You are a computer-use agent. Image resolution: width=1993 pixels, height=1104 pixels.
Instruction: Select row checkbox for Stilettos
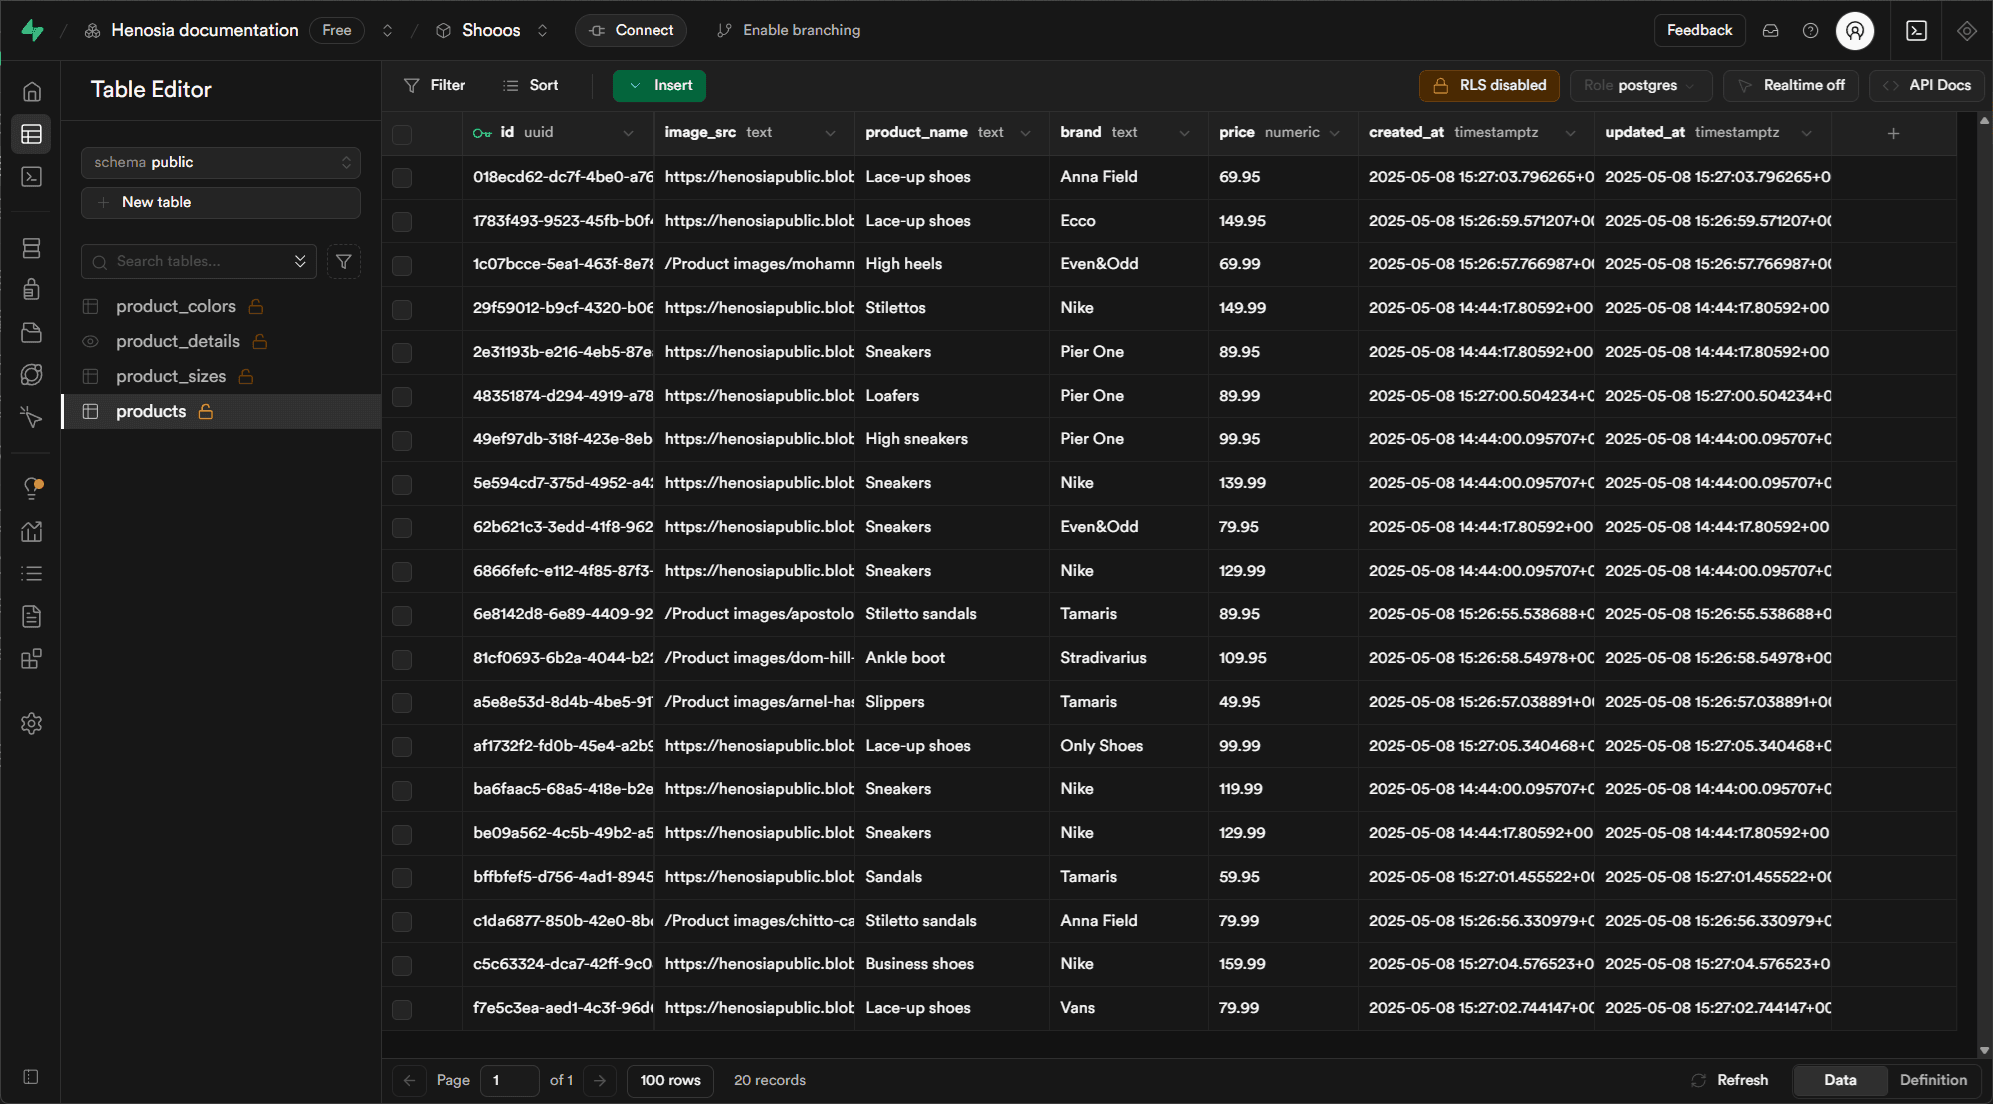pyautogui.click(x=402, y=310)
